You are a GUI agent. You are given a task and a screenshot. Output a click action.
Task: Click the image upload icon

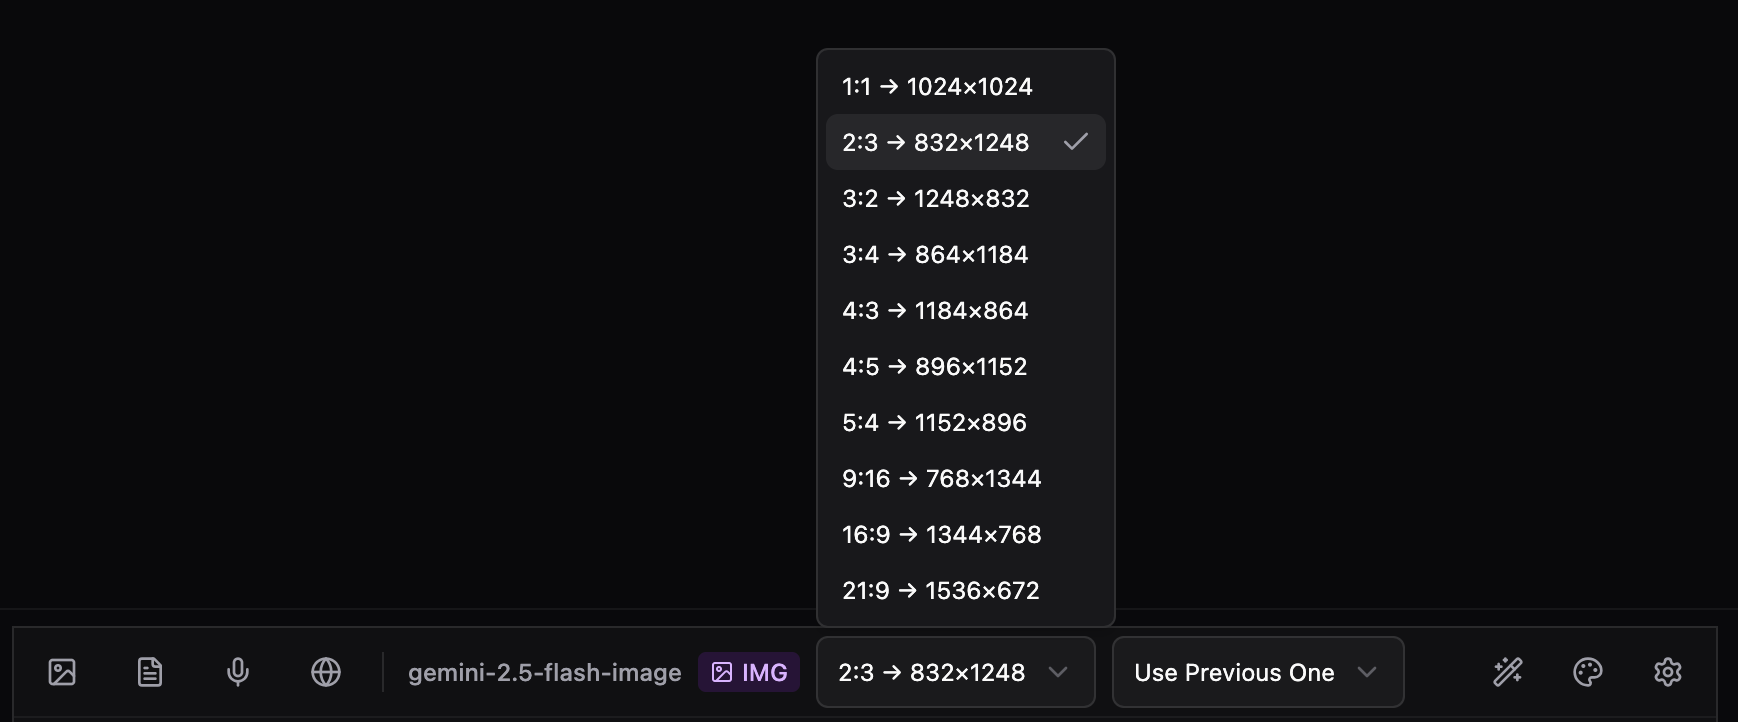click(x=62, y=672)
